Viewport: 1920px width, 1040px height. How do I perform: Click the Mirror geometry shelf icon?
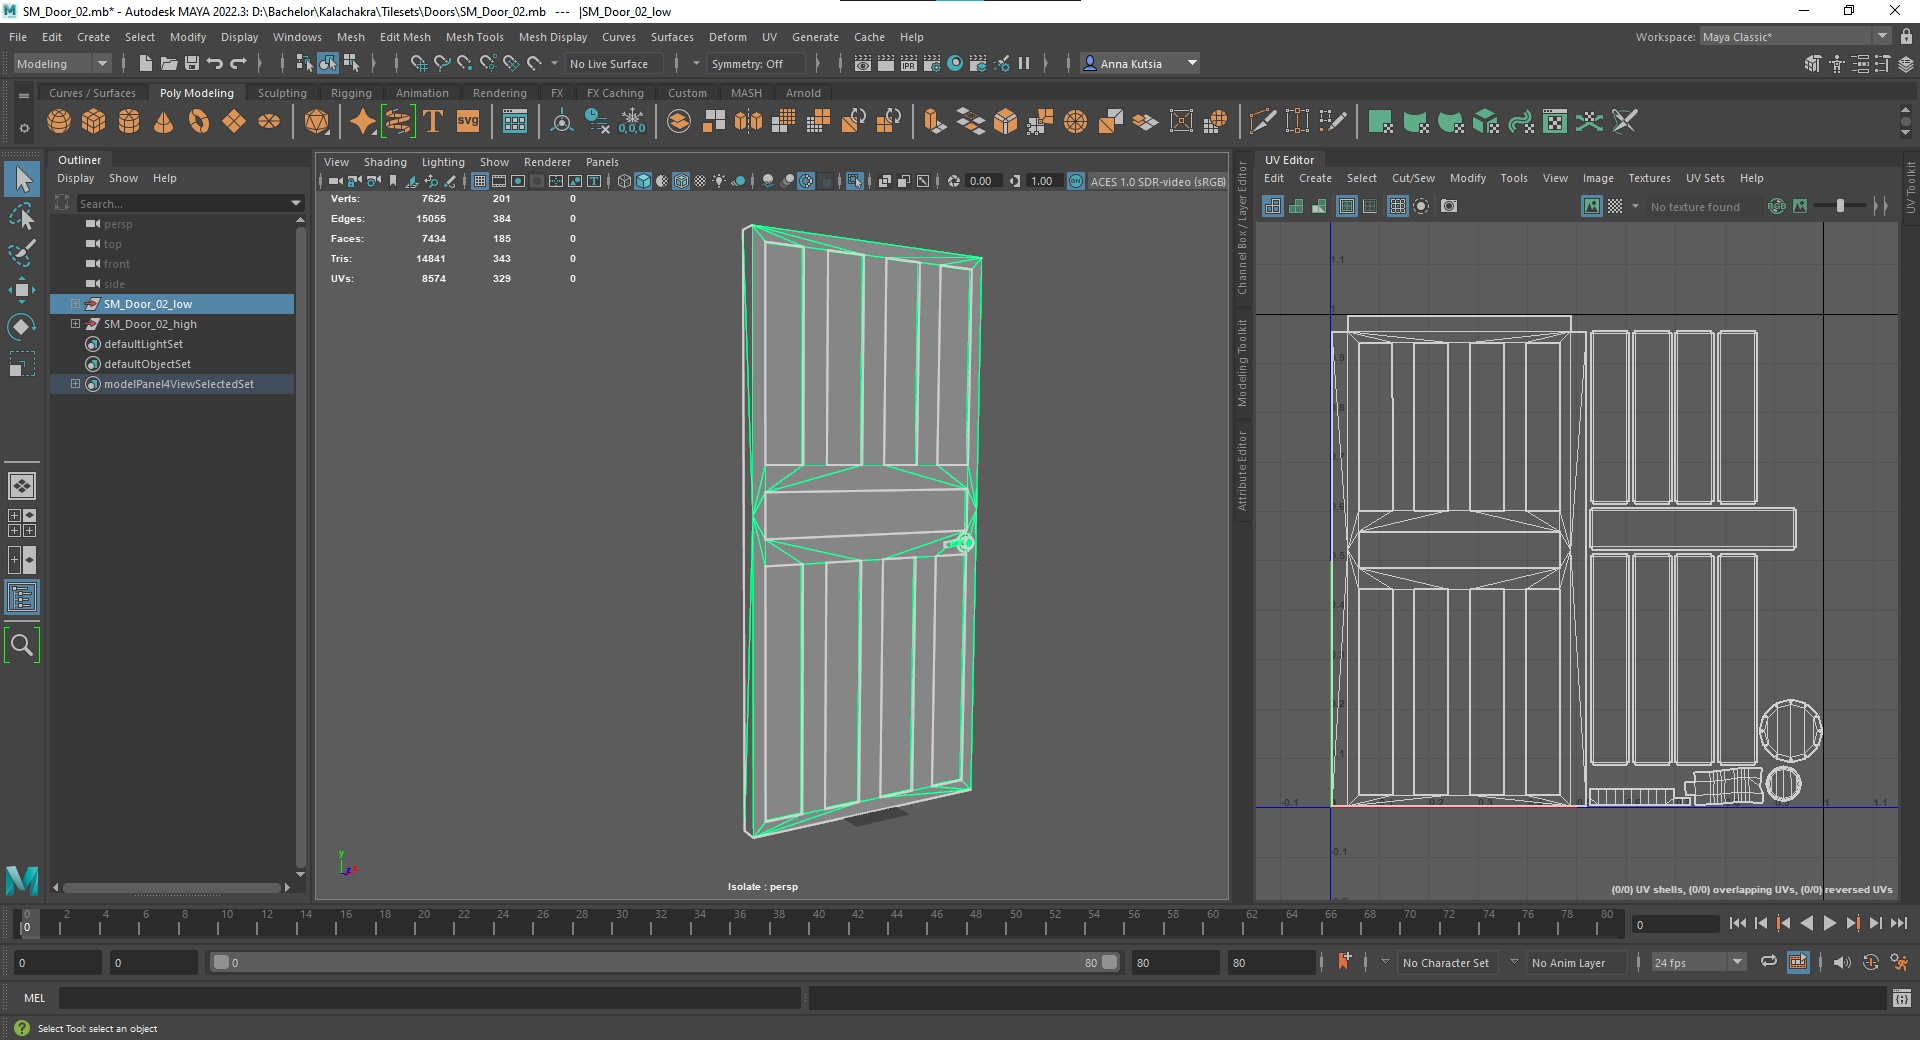(x=748, y=122)
